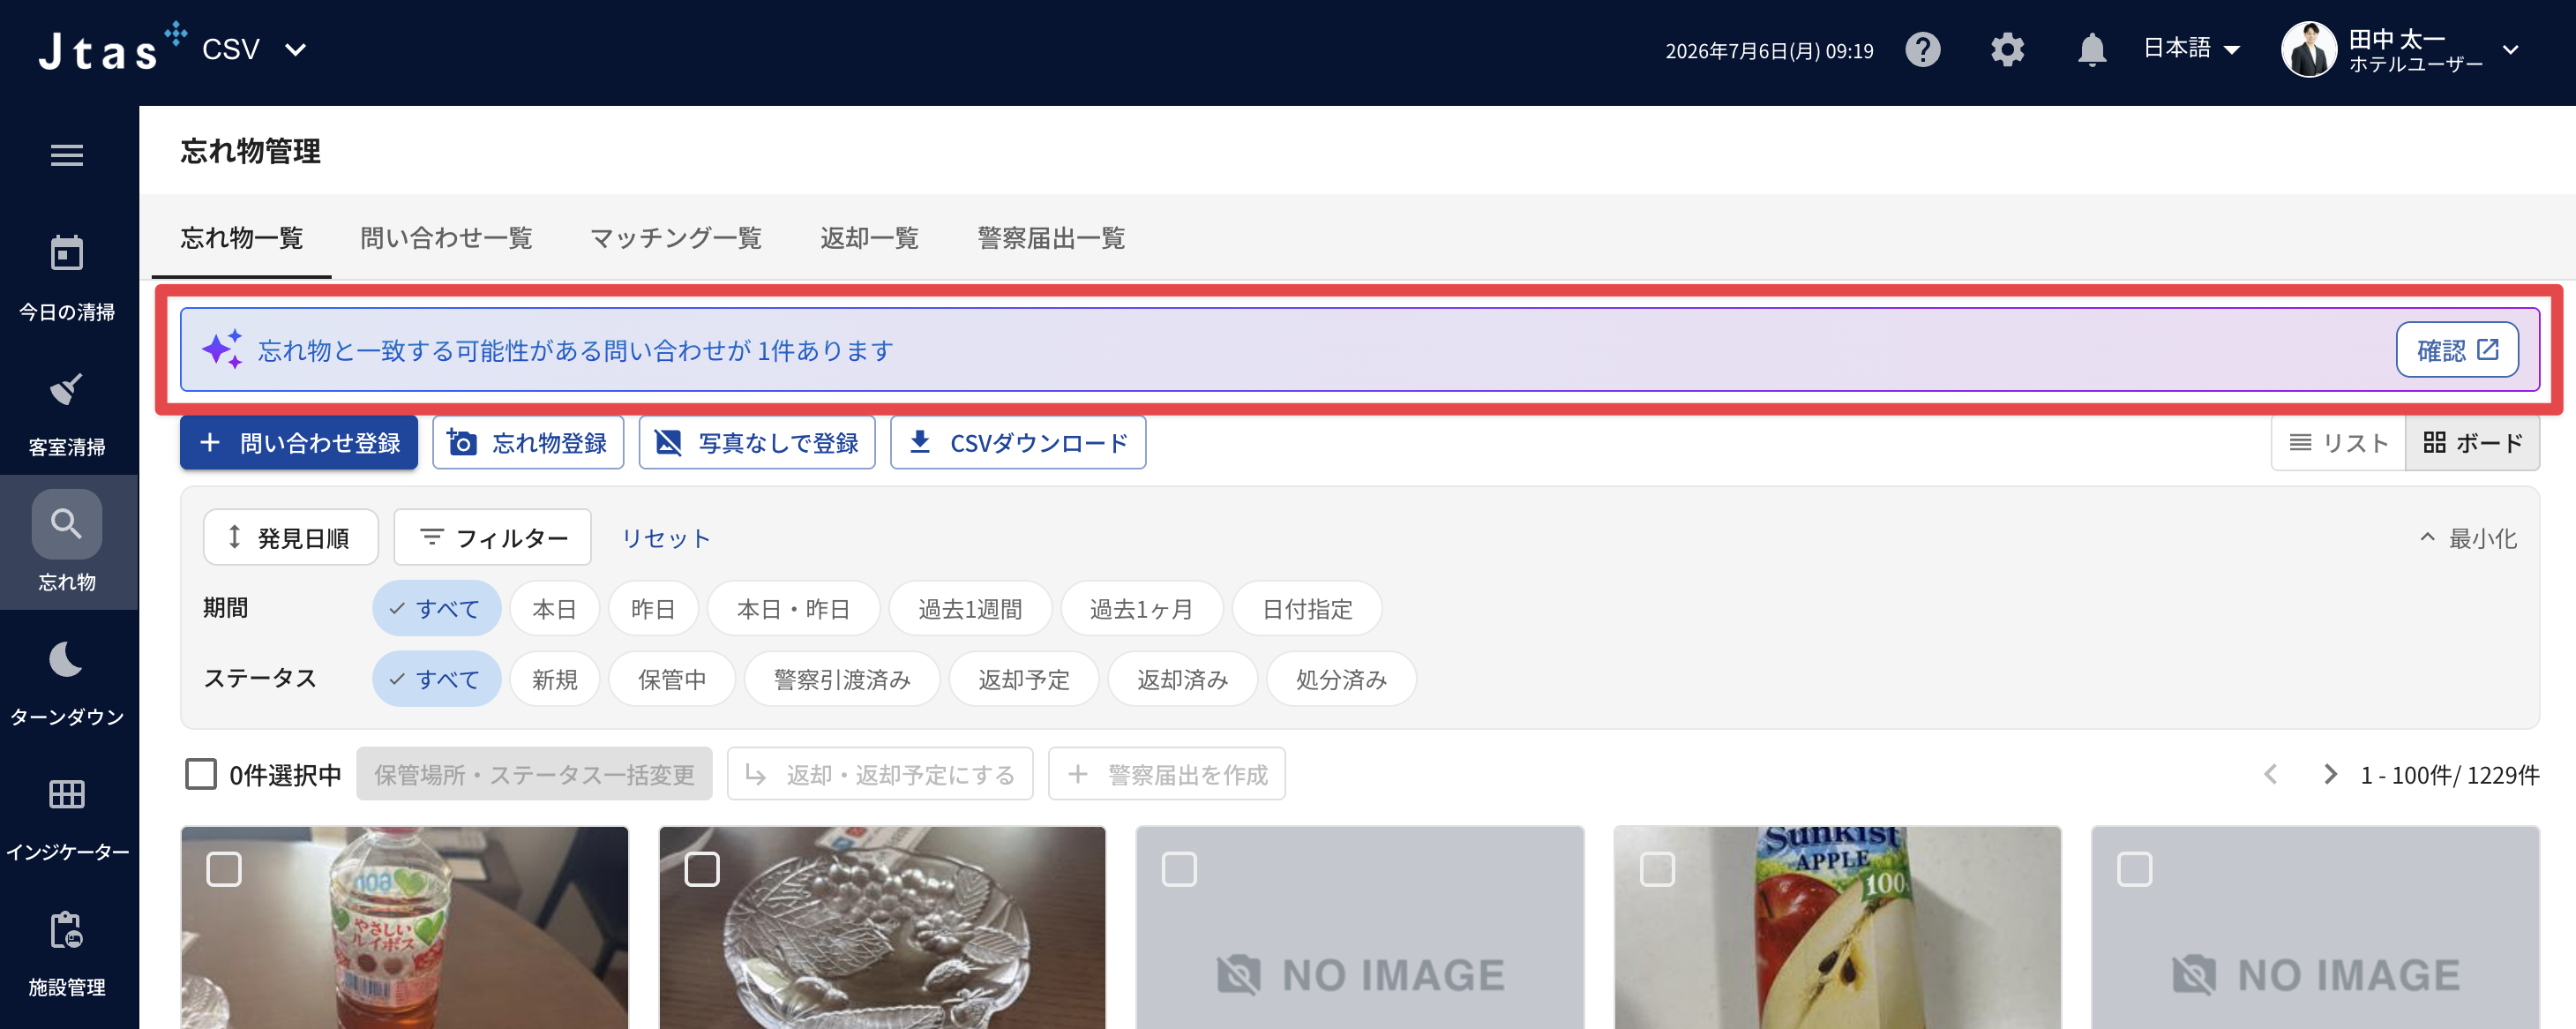Select 期間 filter 昨日 chip
The width and height of the screenshot is (2576, 1029).
pos(653,608)
